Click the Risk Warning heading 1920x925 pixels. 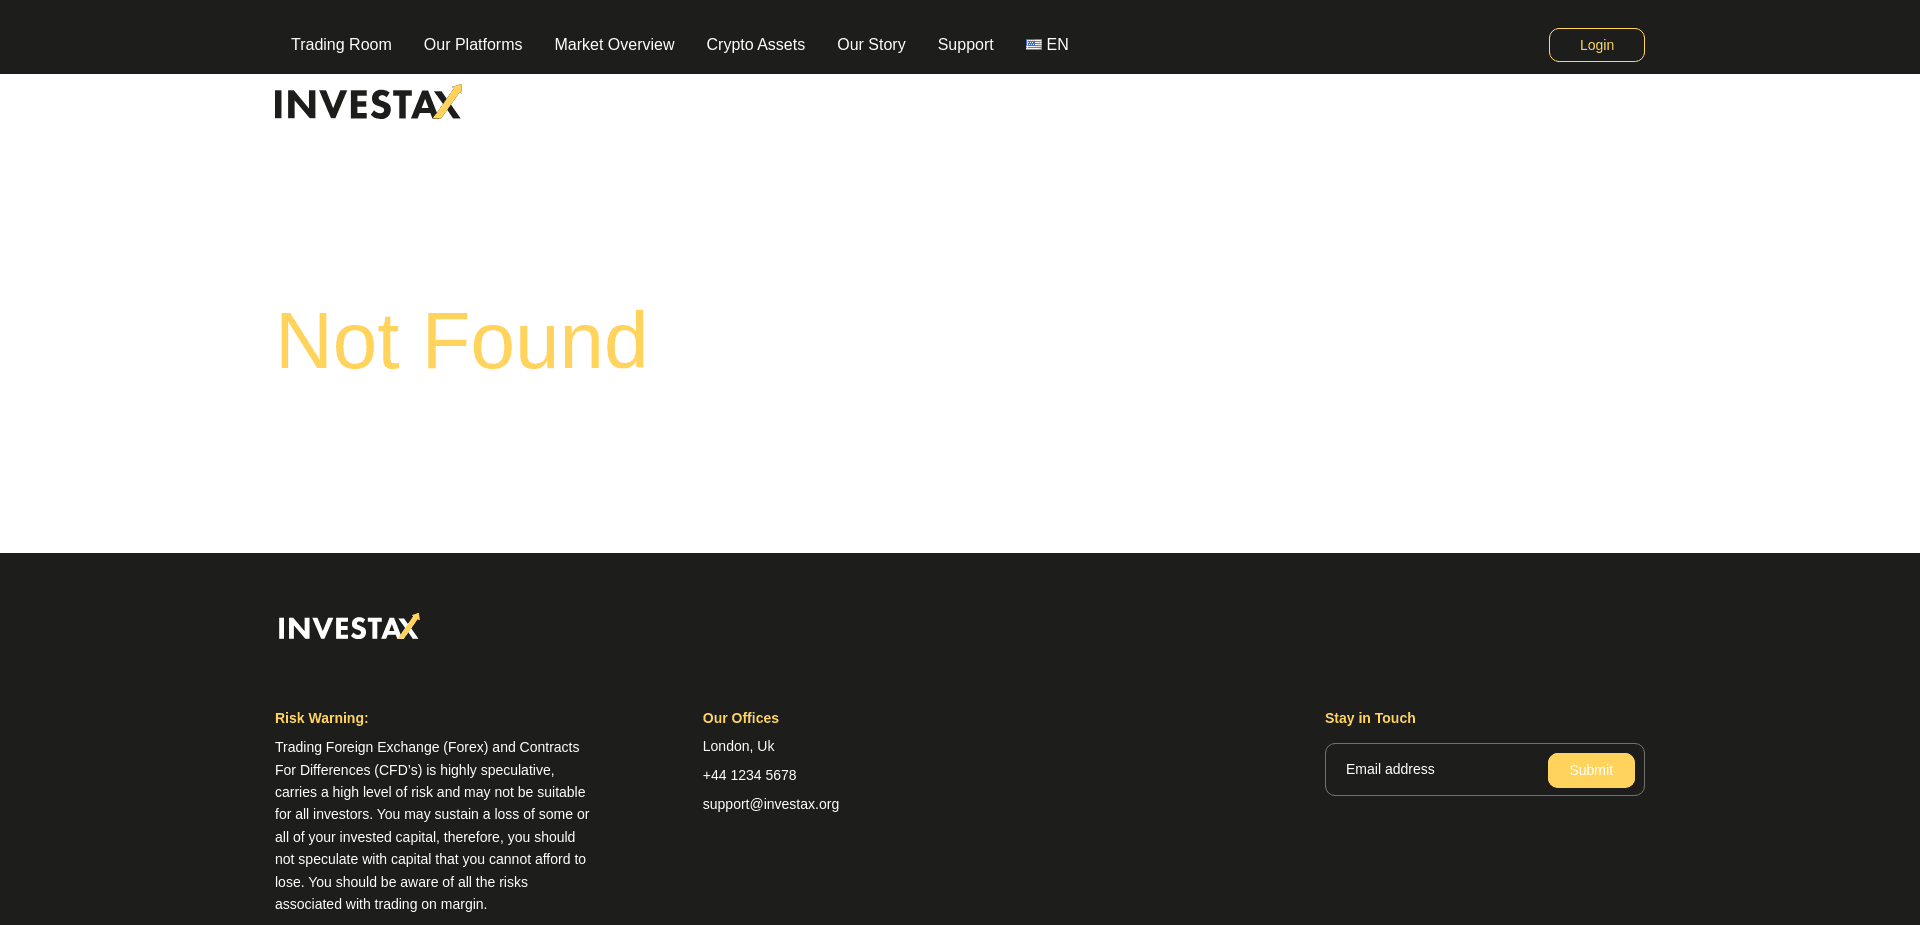[321, 718]
